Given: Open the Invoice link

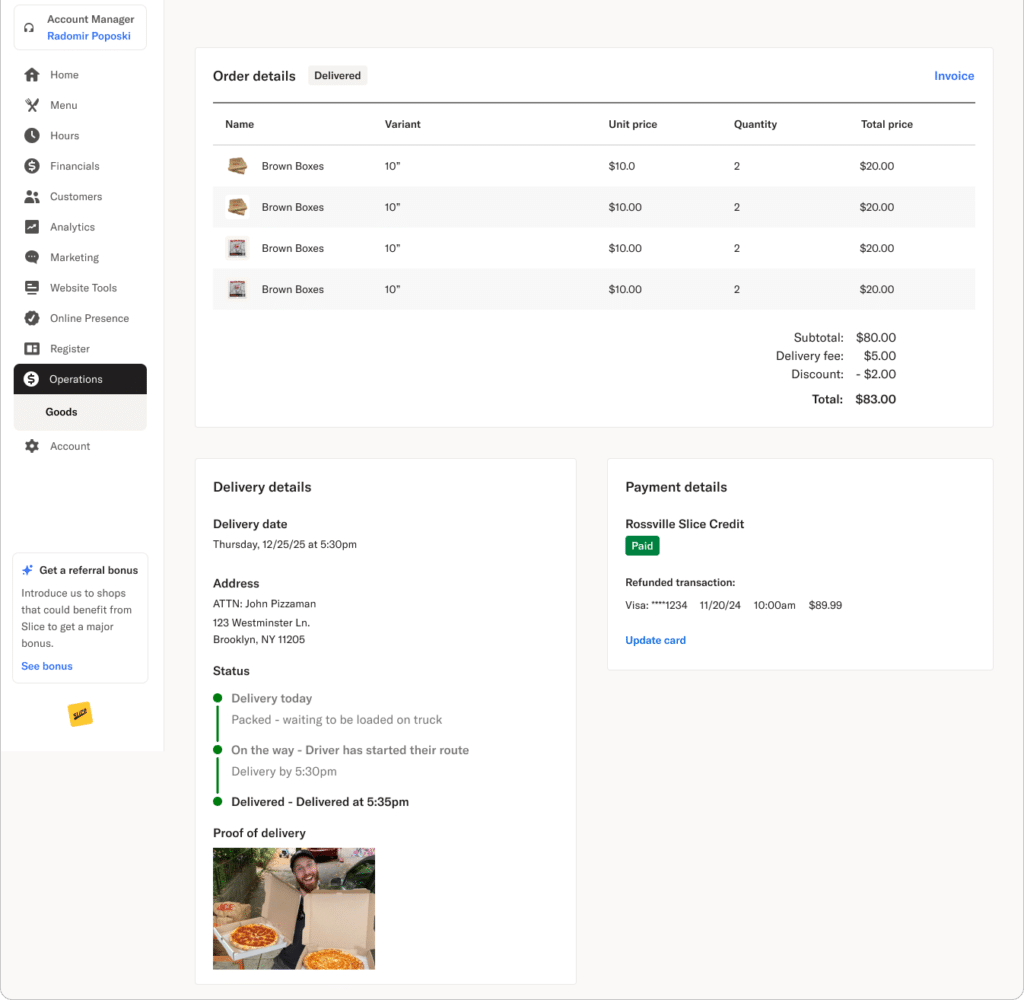Looking at the screenshot, I should point(953,76).
